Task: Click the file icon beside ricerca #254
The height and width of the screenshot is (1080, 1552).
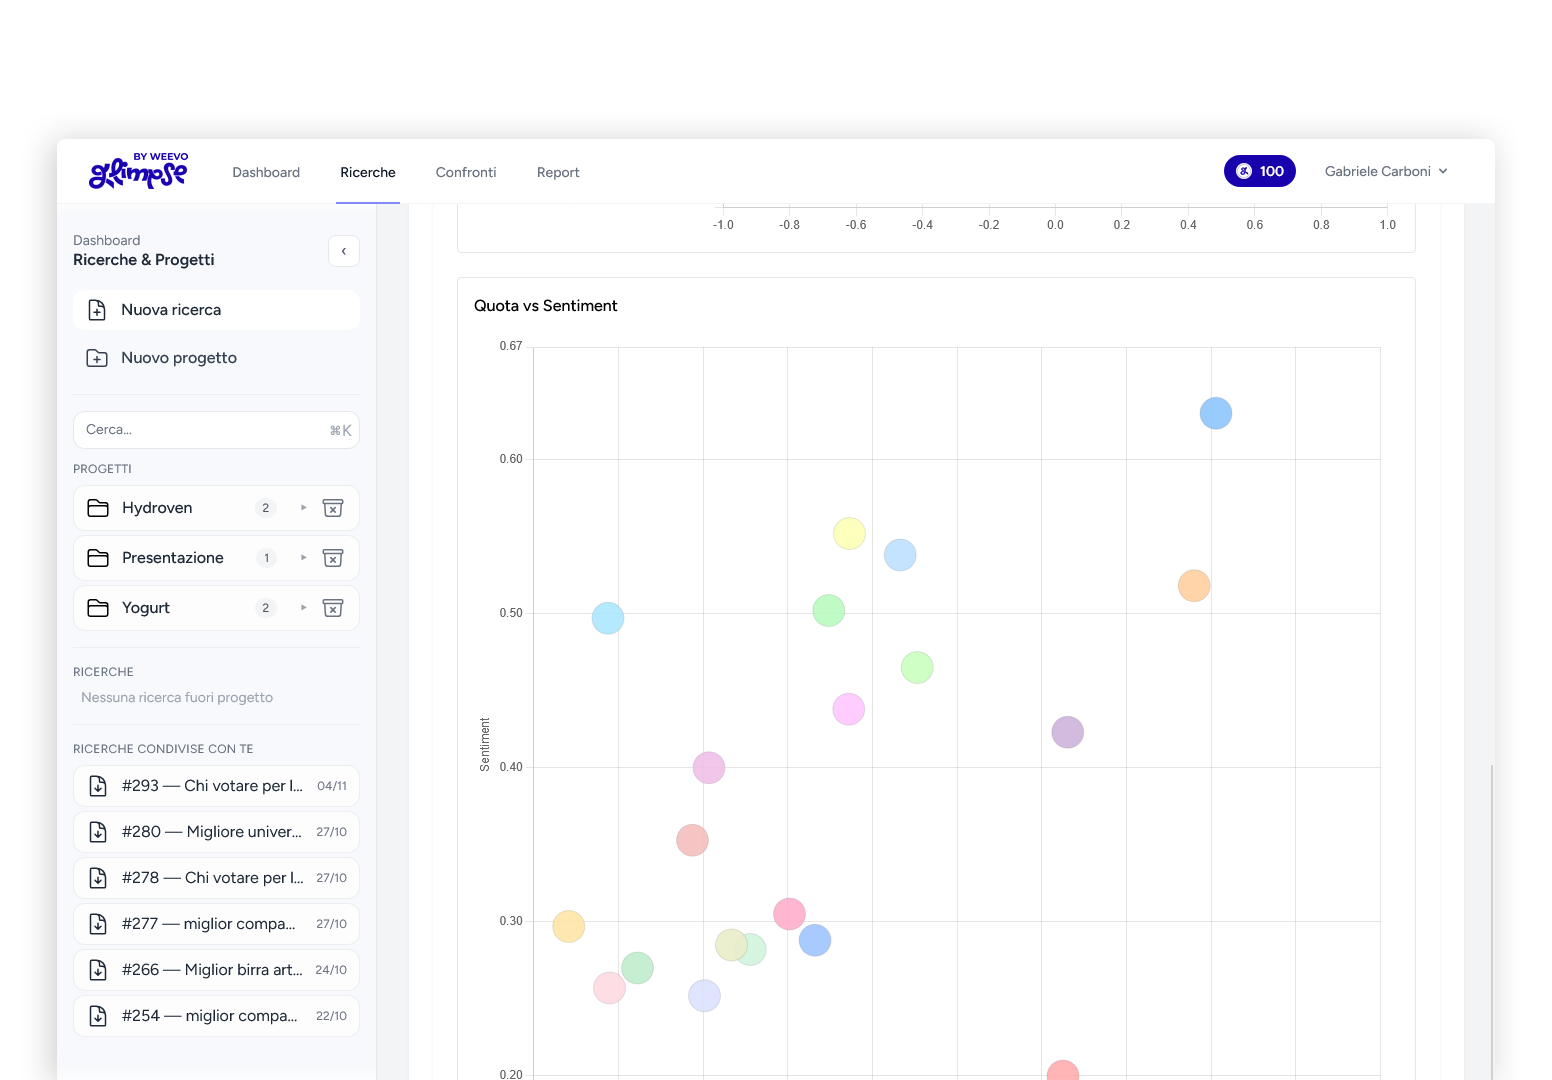Action: click(x=97, y=1015)
